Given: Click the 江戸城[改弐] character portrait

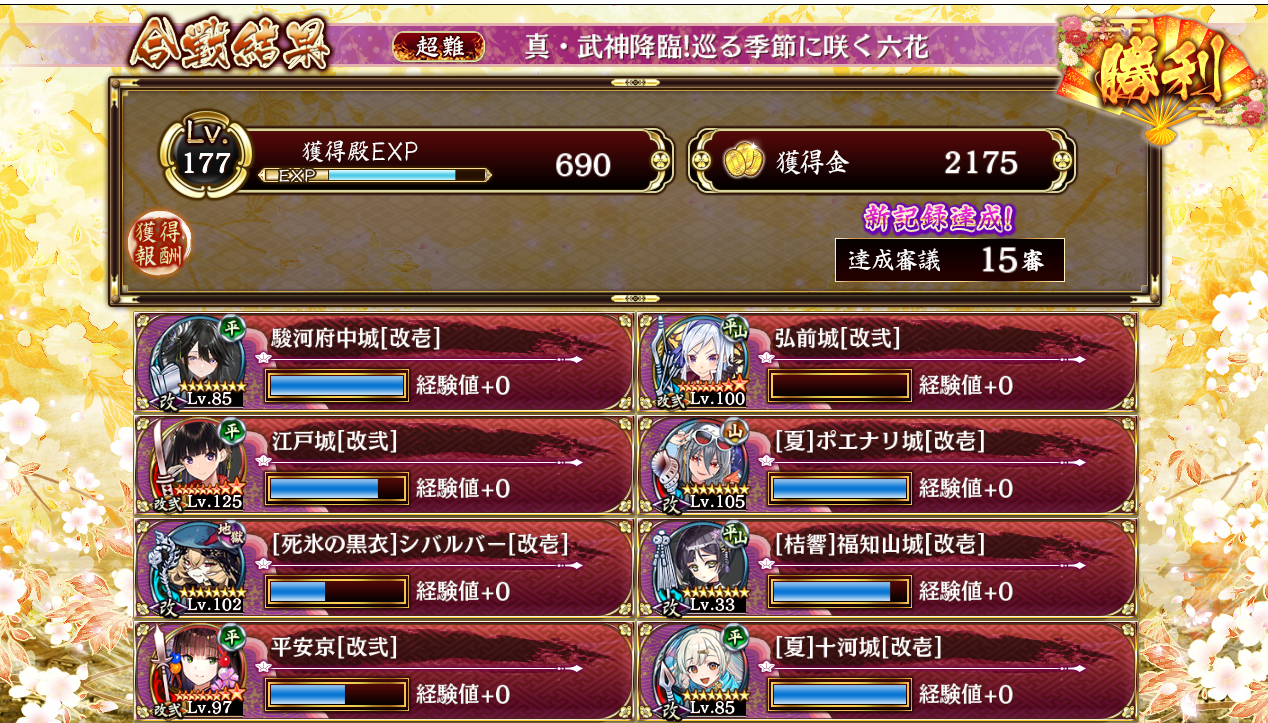Looking at the screenshot, I should pyautogui.click(x=196, y=463).
